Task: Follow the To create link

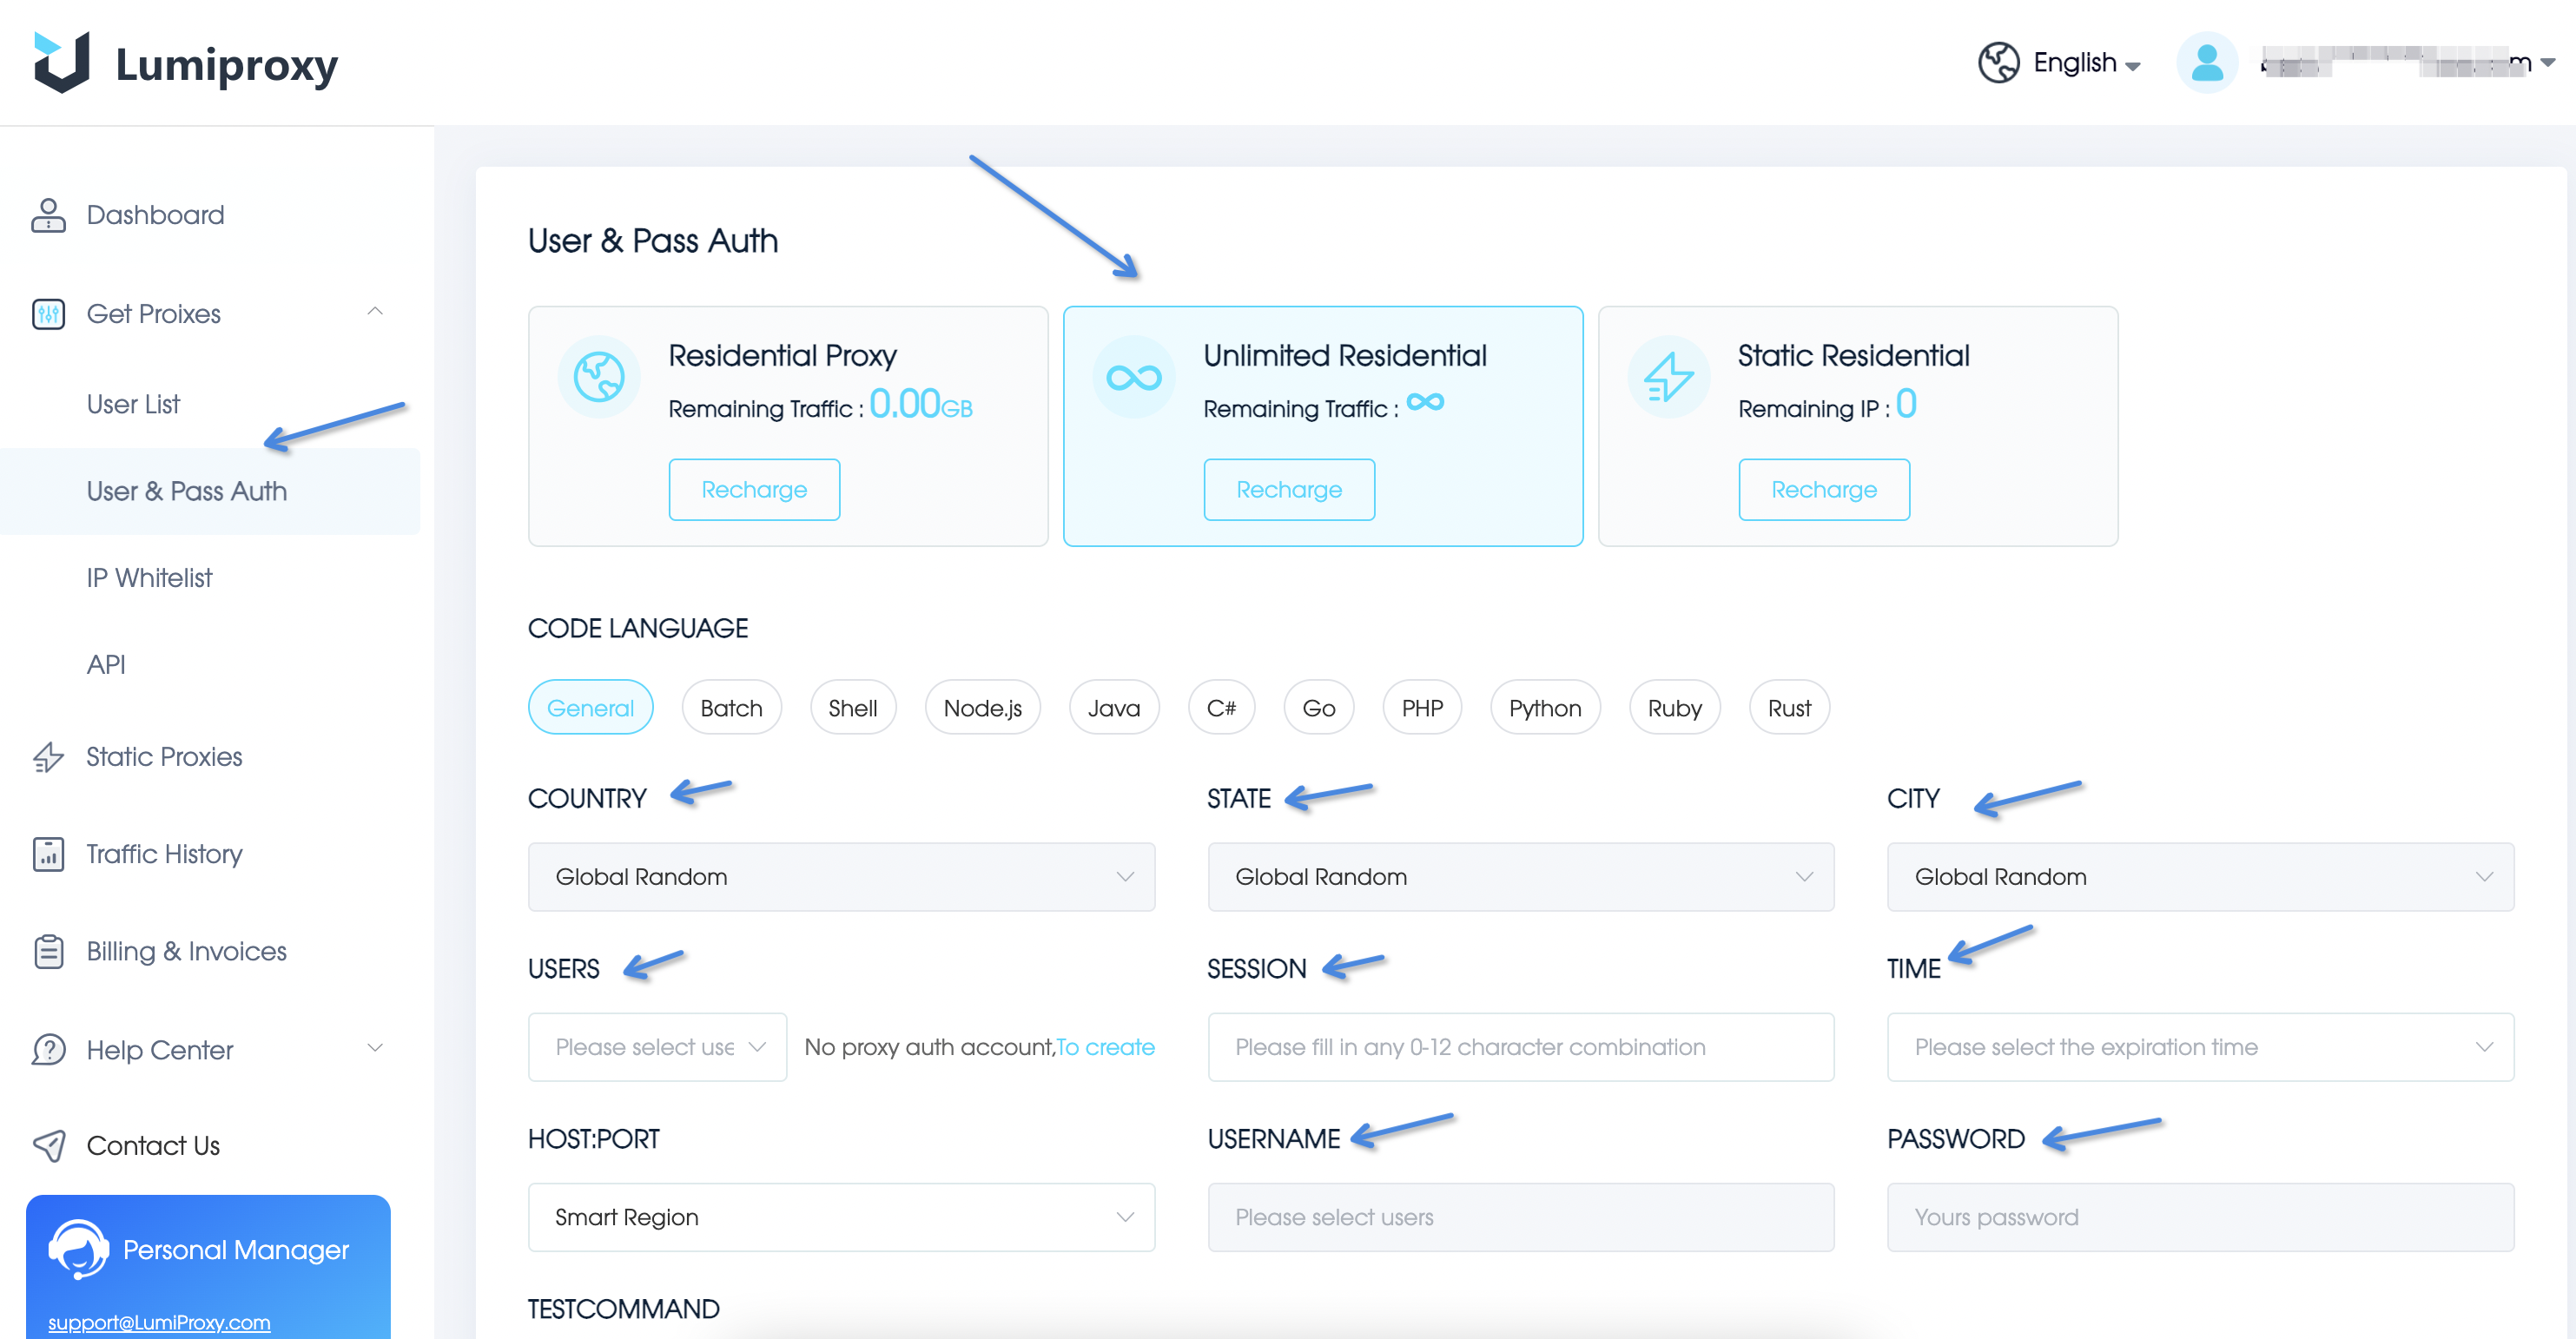Action: pos(1105,1047)
